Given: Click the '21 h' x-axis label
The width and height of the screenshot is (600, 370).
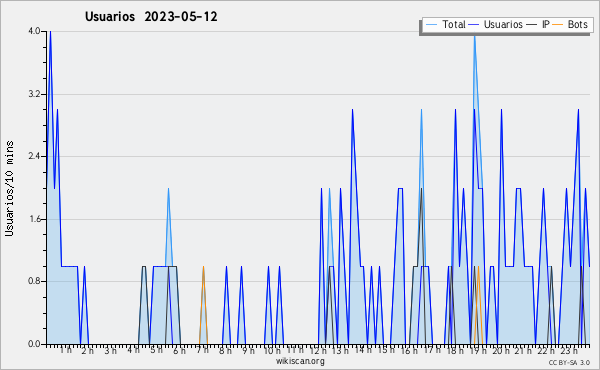Looking at the screenshot, I should (x=524, y=351).
